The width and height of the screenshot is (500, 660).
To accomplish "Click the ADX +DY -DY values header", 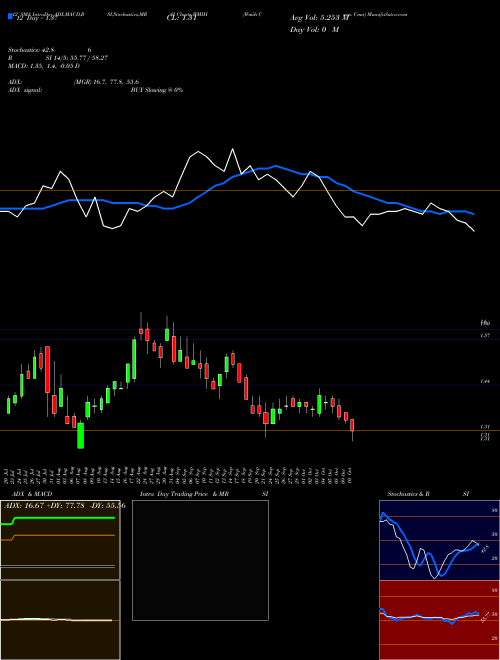I will [x=65, y=506].
